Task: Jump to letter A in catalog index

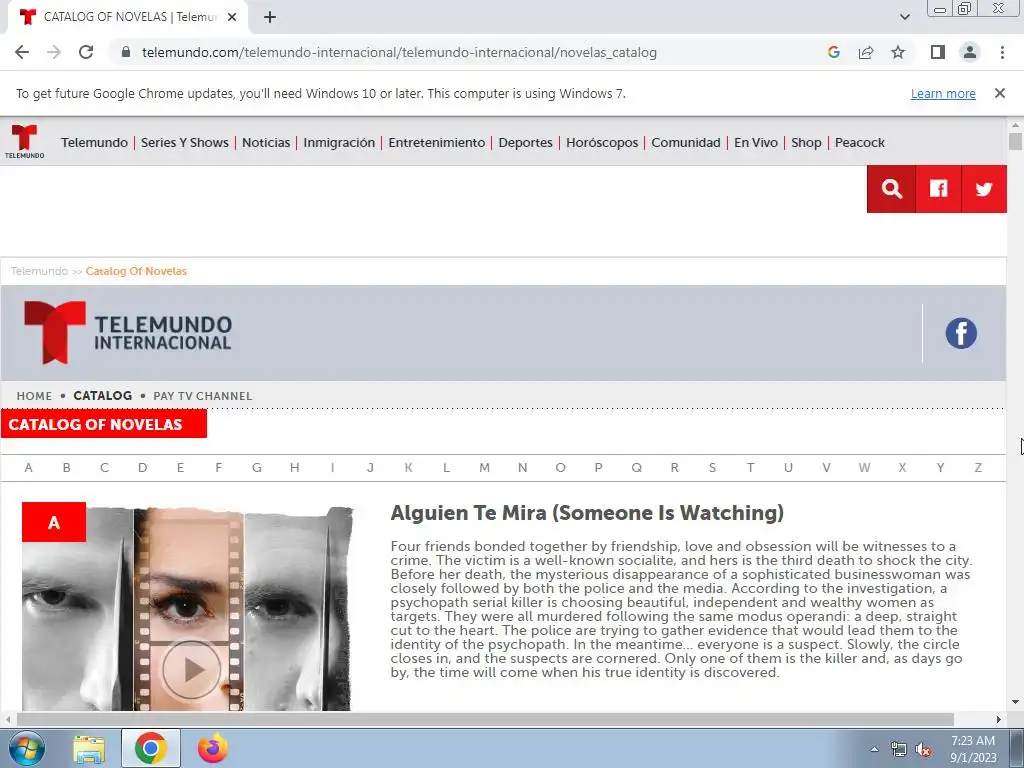Action: coord(28,468)
